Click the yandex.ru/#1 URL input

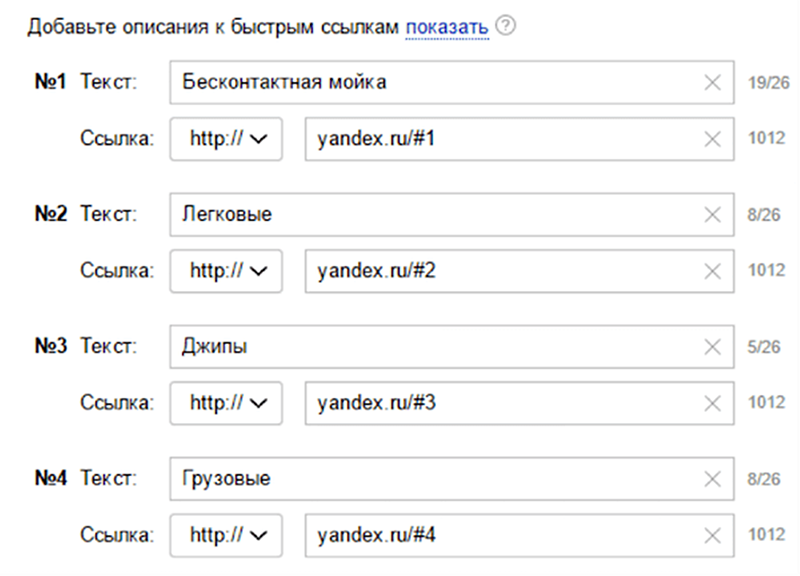pyautogui.click(x=500, y=139)
